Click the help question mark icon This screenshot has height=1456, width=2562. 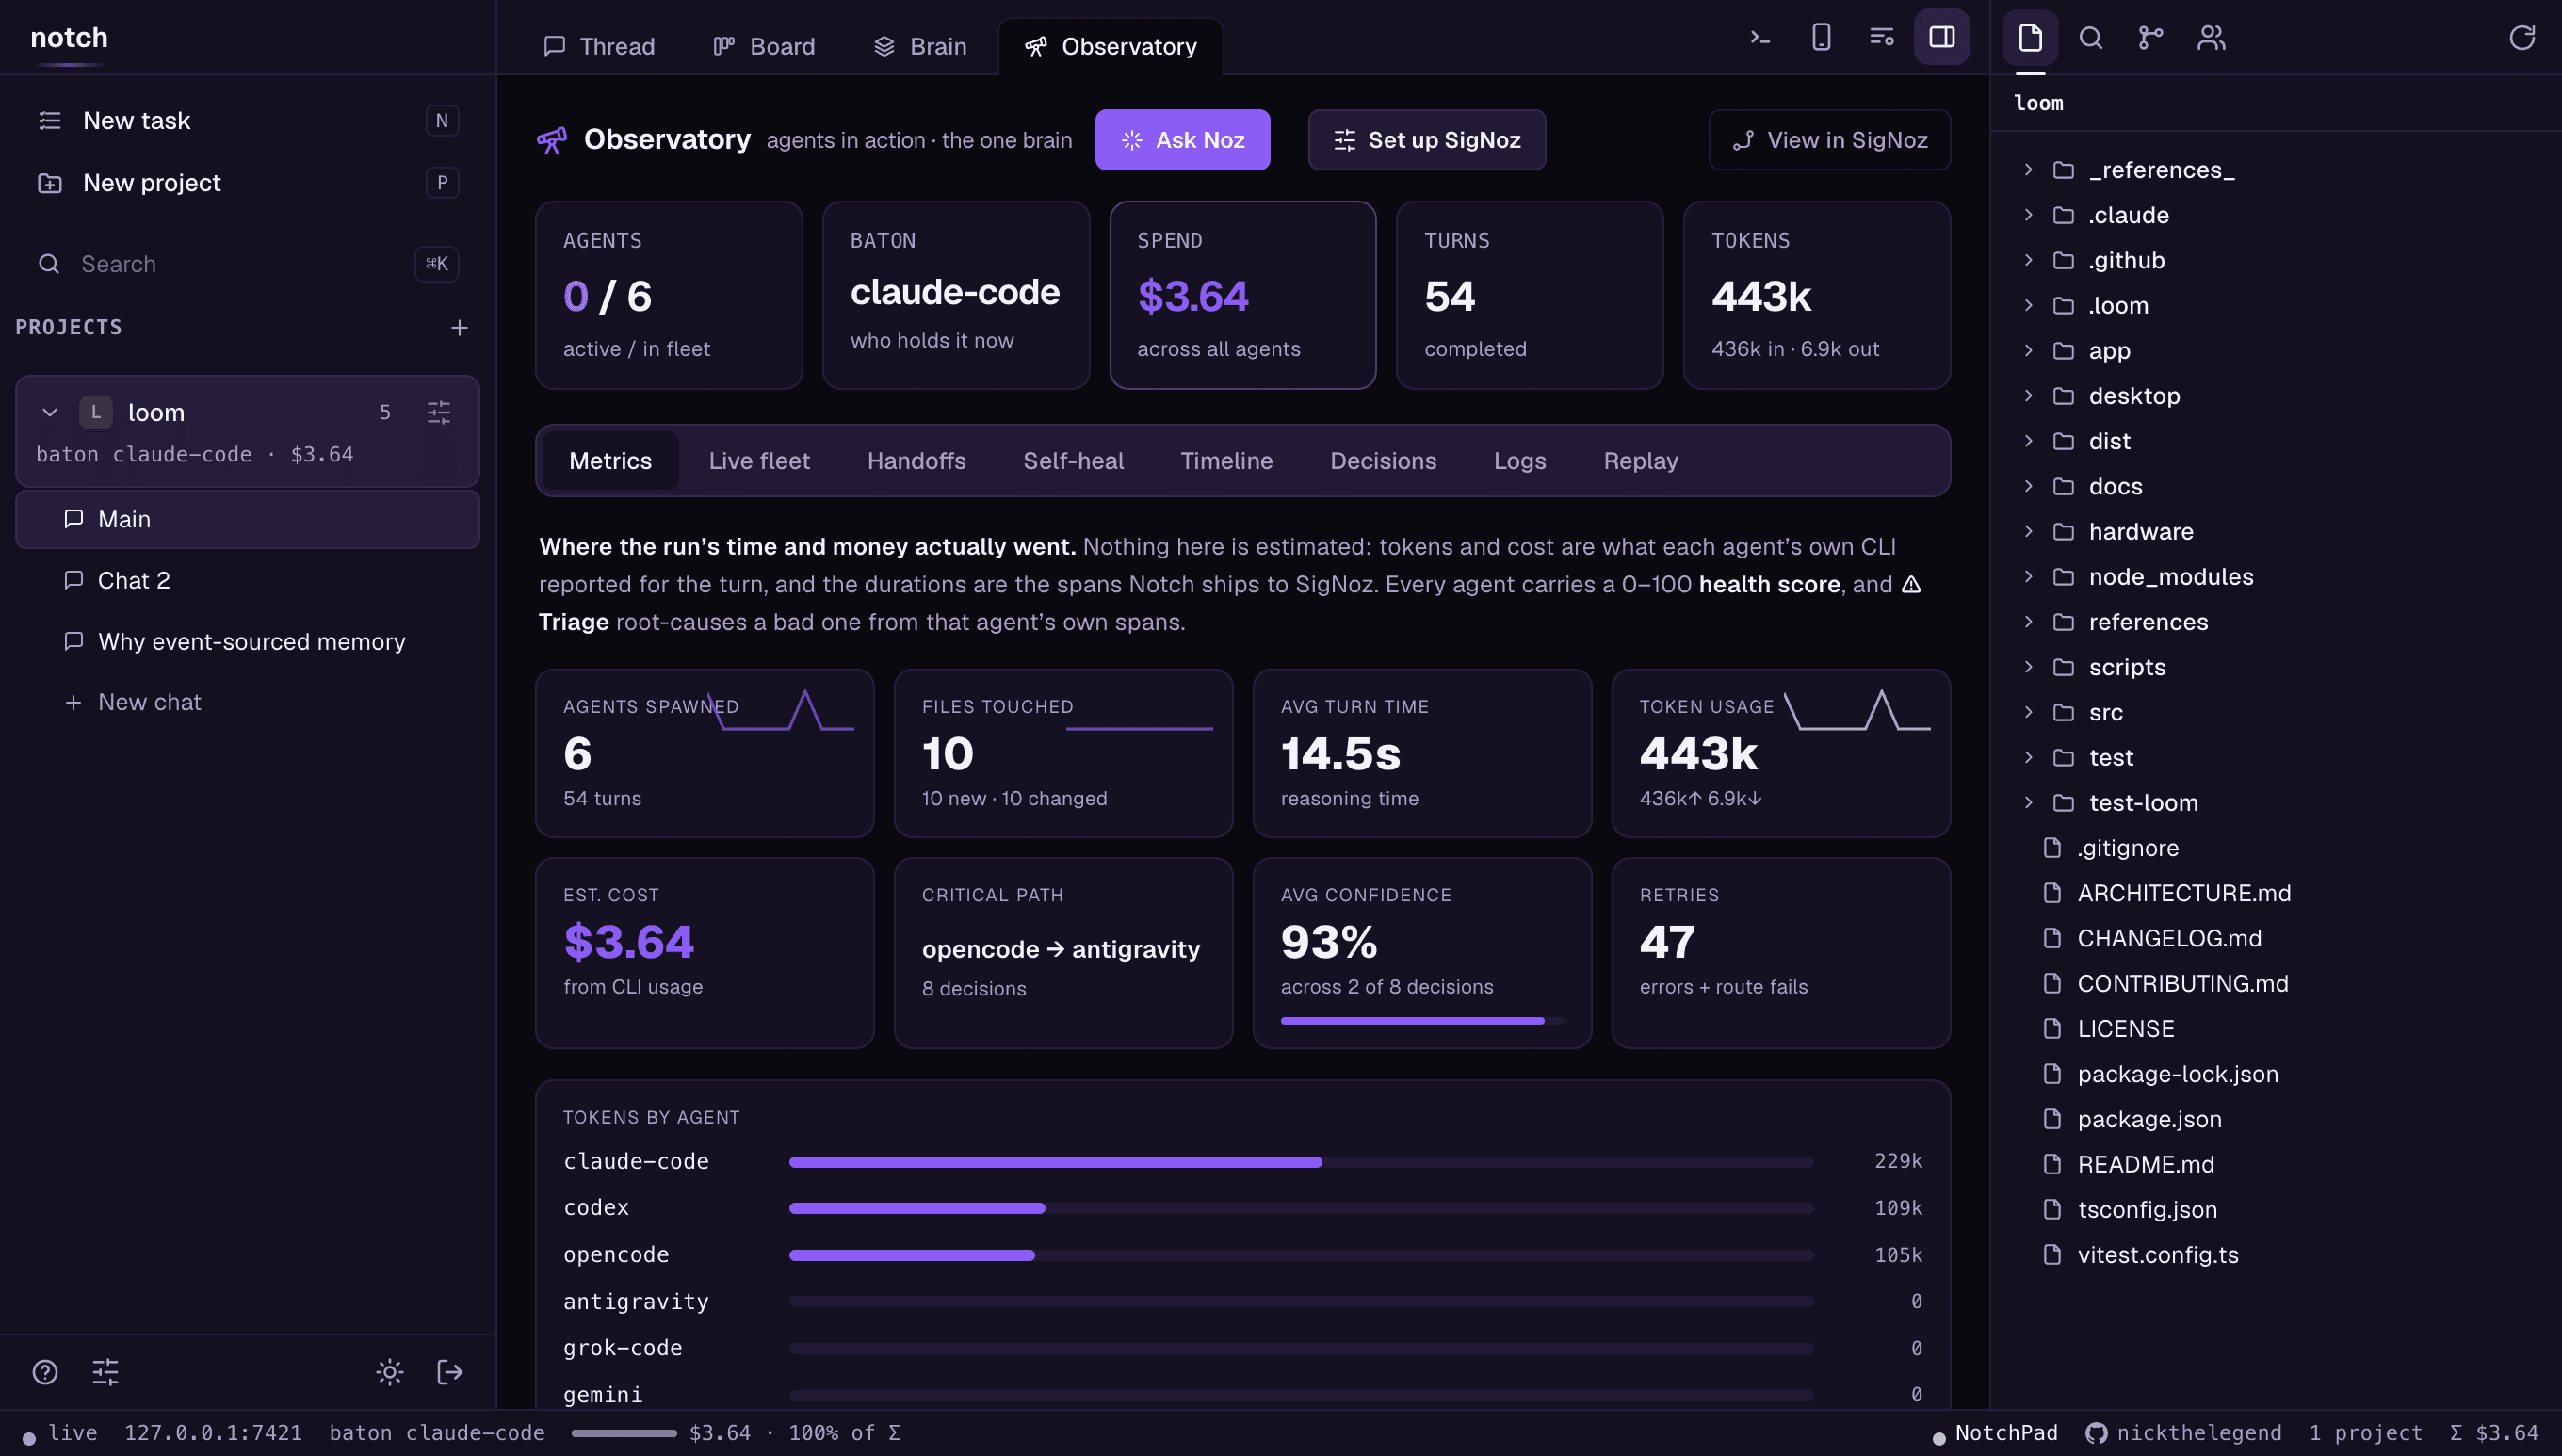tap(45, 1372)
